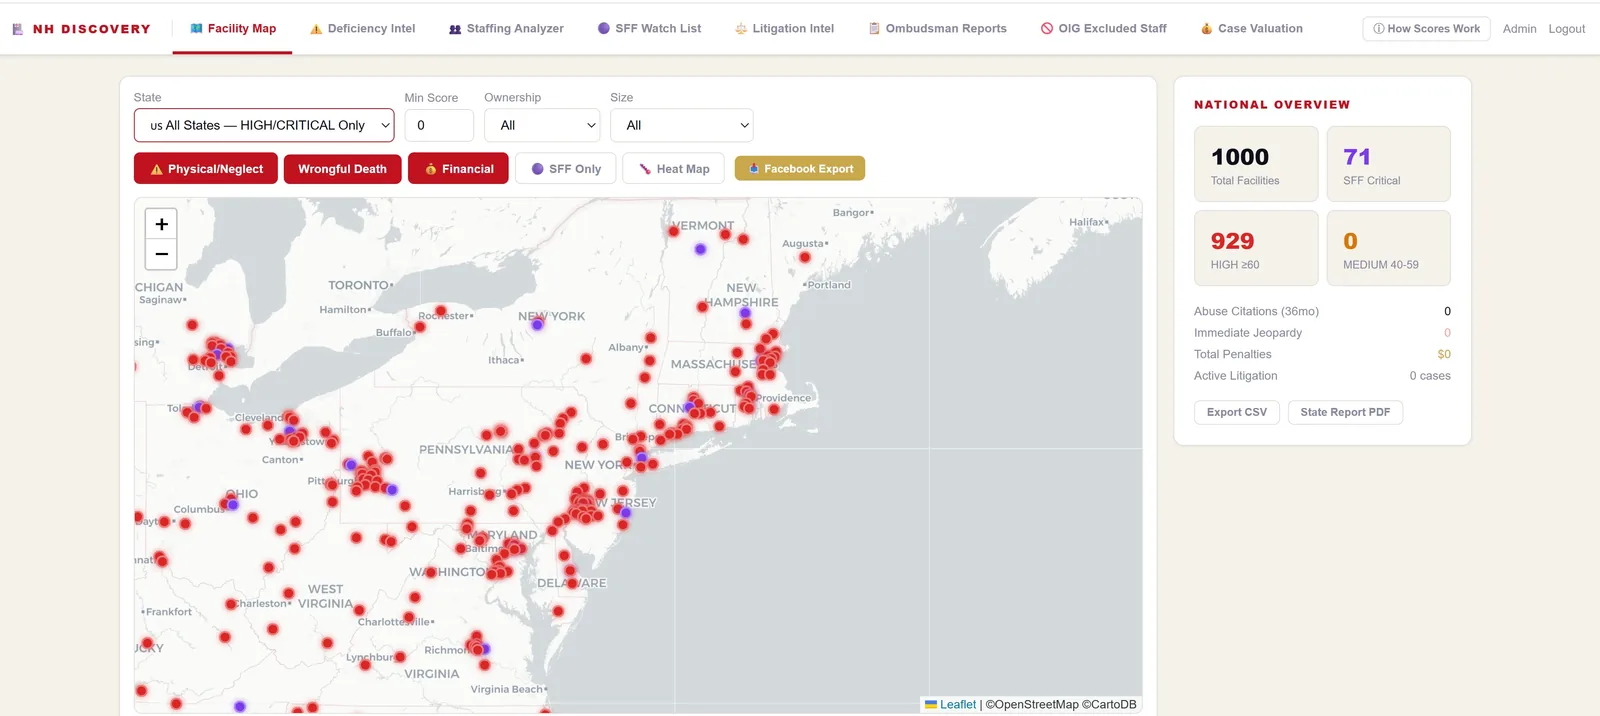Select the 0 MEDIUM 40-59 card

[1388, 248]
